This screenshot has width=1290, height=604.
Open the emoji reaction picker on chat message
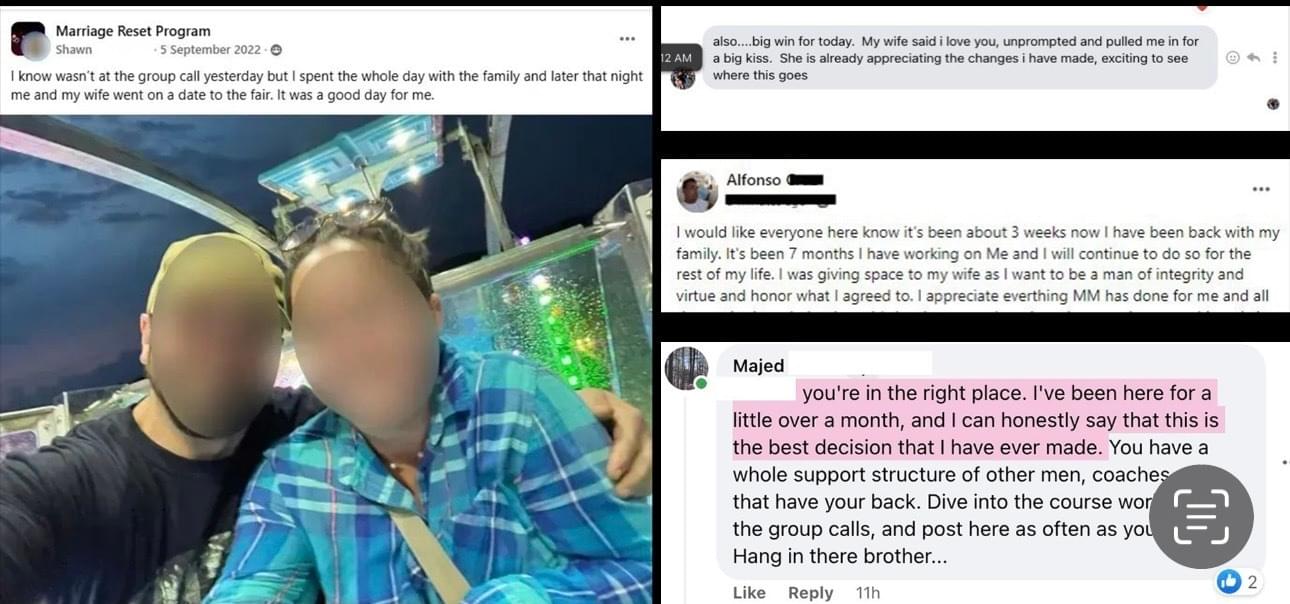point(1233,58)
